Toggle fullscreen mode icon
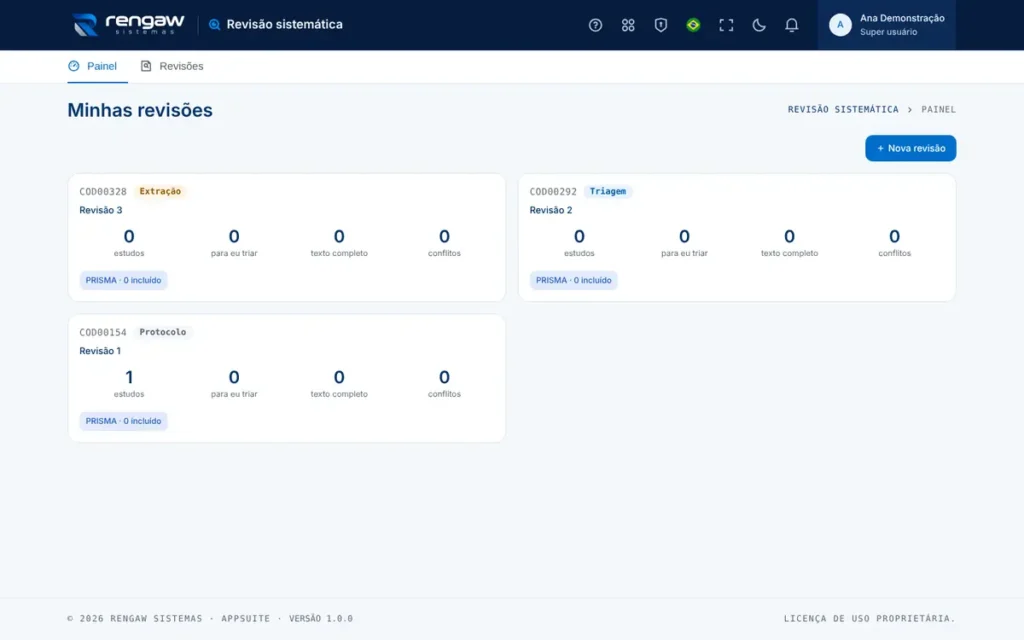1024x640 pixels. (x=726, y=25)
